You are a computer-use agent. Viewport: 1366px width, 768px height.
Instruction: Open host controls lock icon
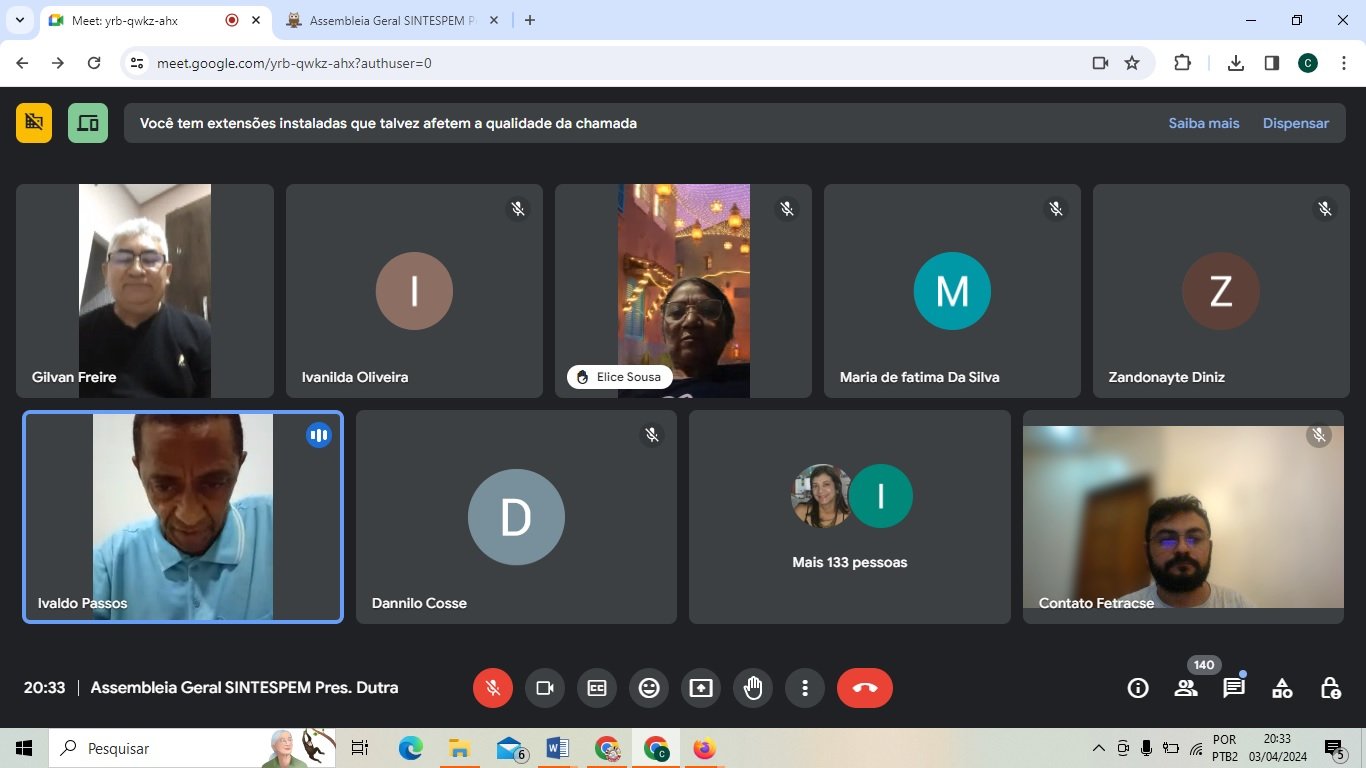(x=1330, y=688)
